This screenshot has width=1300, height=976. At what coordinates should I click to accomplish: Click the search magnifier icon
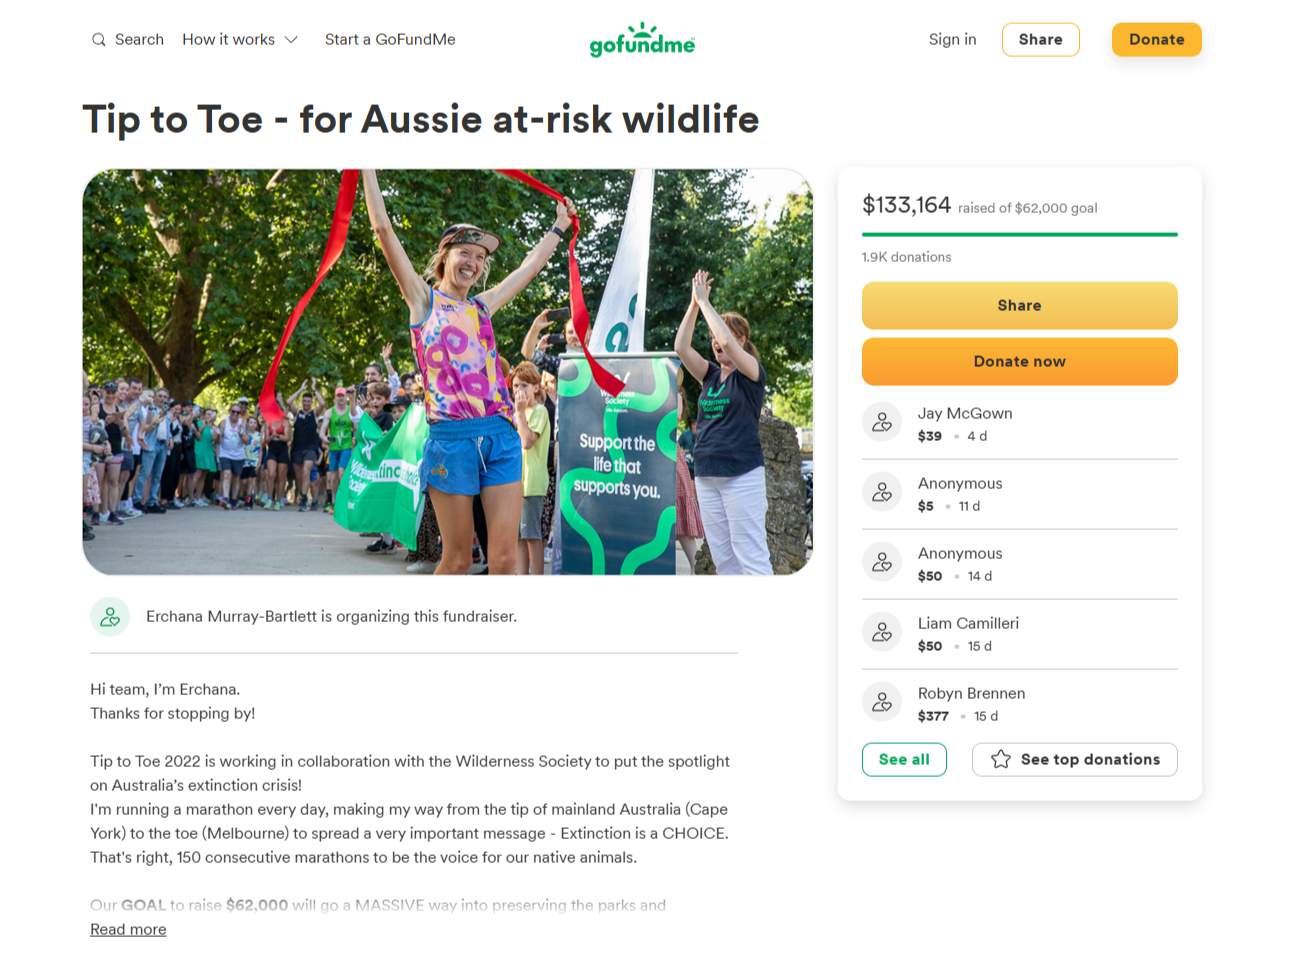[x=98, y=40]
